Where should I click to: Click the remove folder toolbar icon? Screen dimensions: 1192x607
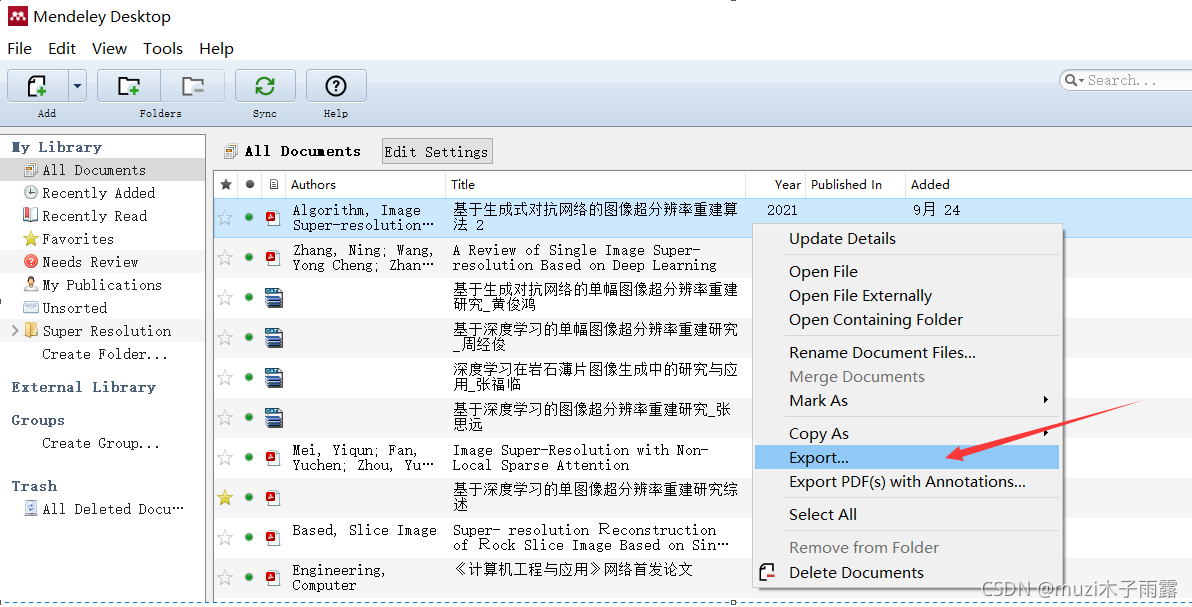click(x=192, y=86)
